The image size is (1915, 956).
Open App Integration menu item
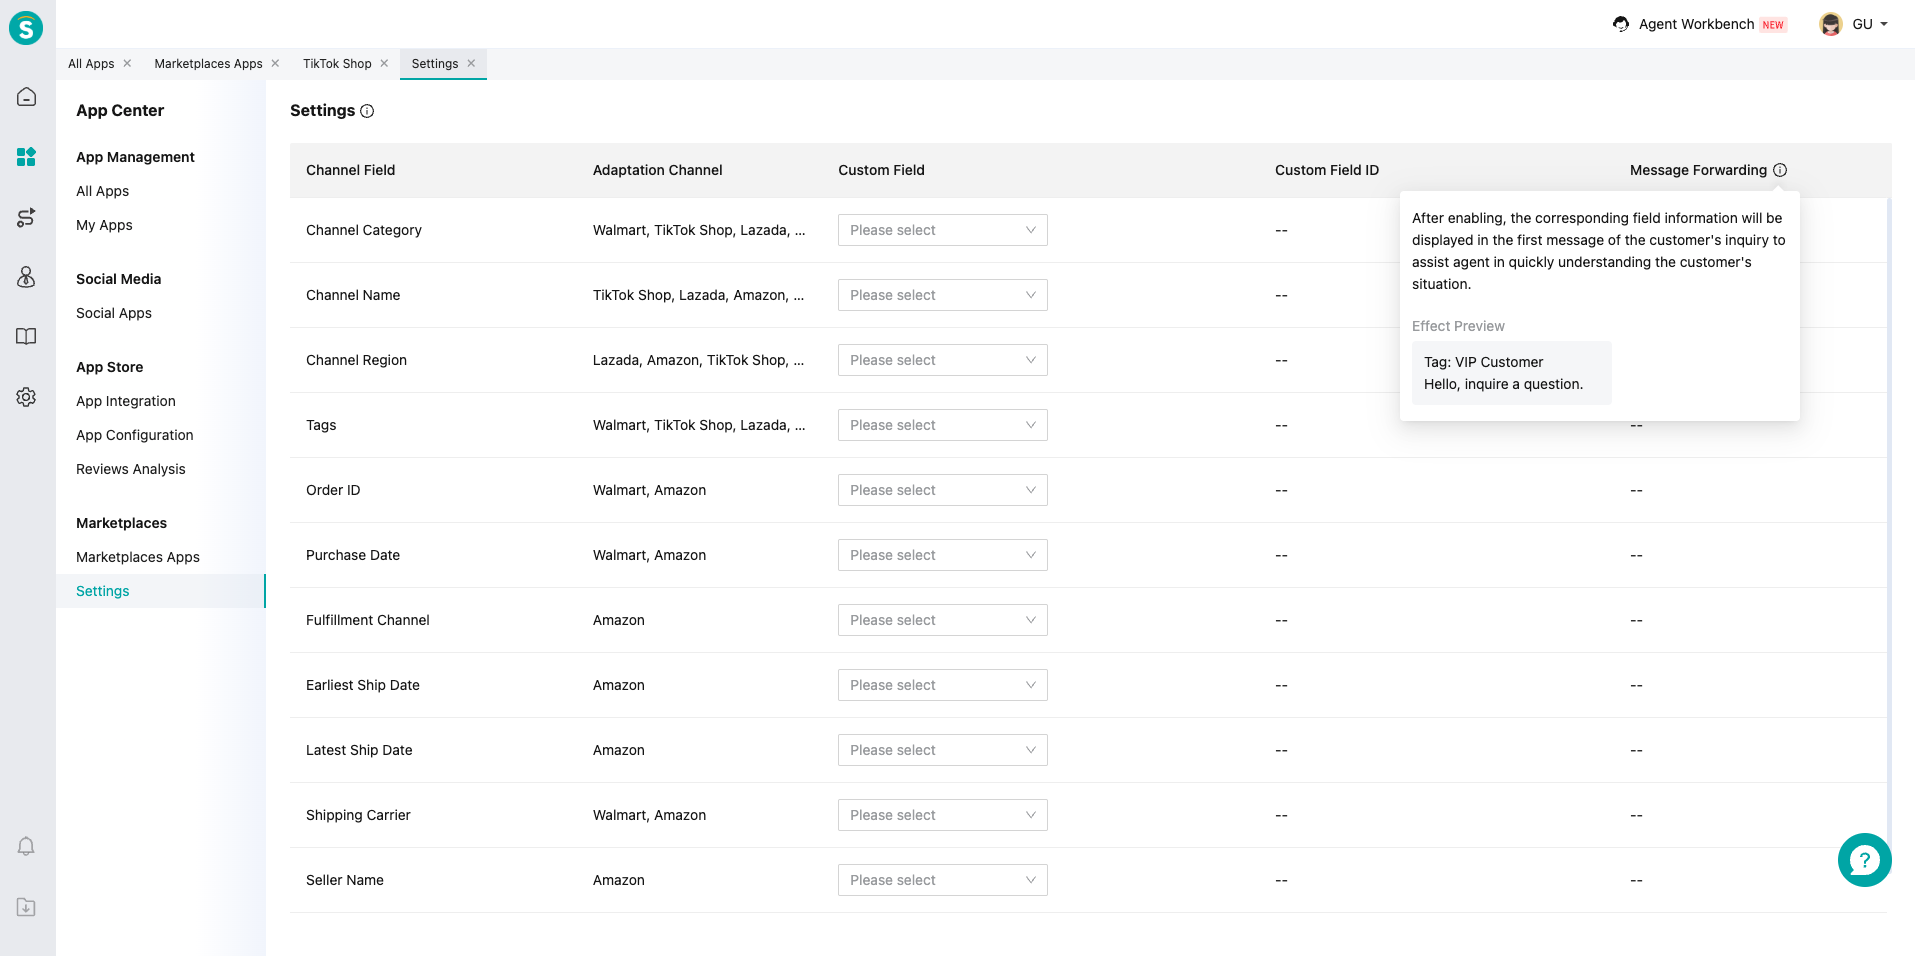[x=126, y=401]
